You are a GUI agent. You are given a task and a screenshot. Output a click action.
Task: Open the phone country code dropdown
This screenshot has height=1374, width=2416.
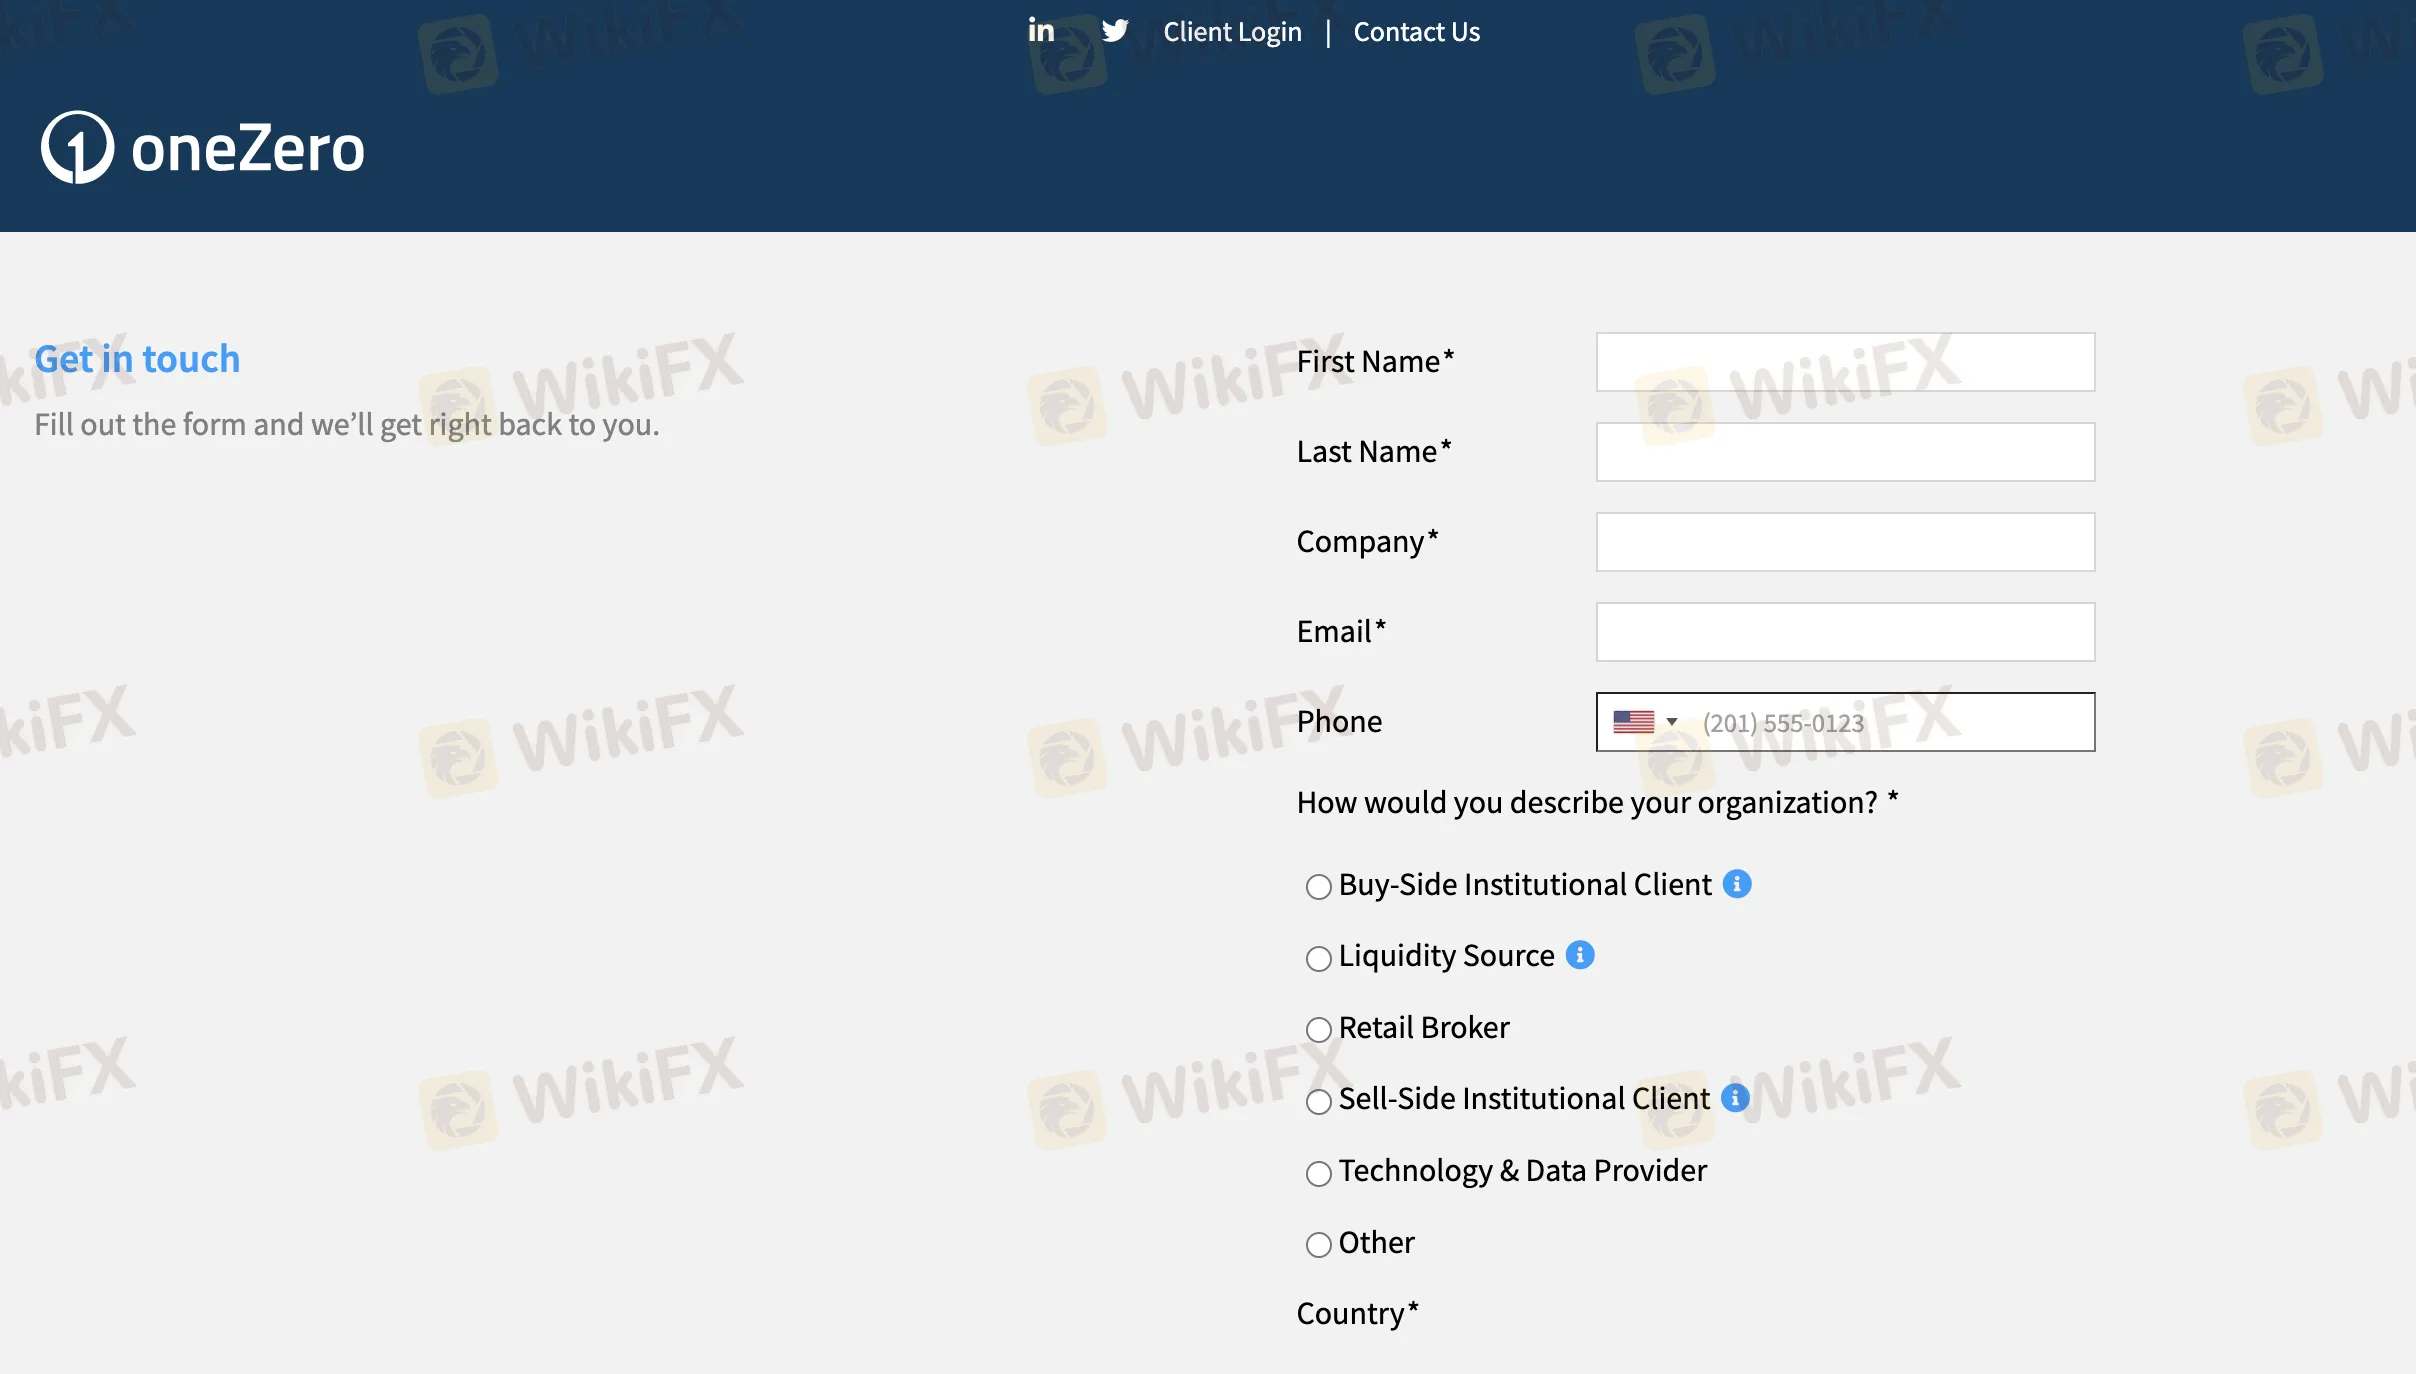(1643, 722)
